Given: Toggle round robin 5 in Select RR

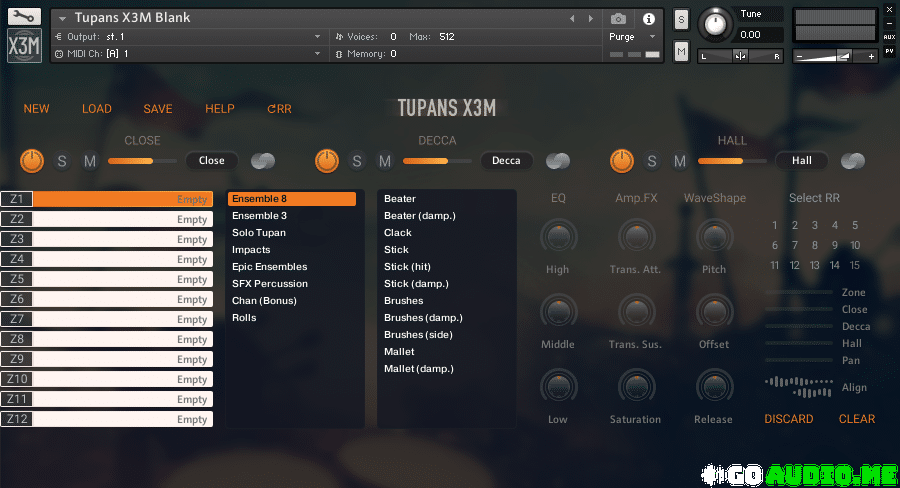Looking at the screenshot, I should [855, 225].
